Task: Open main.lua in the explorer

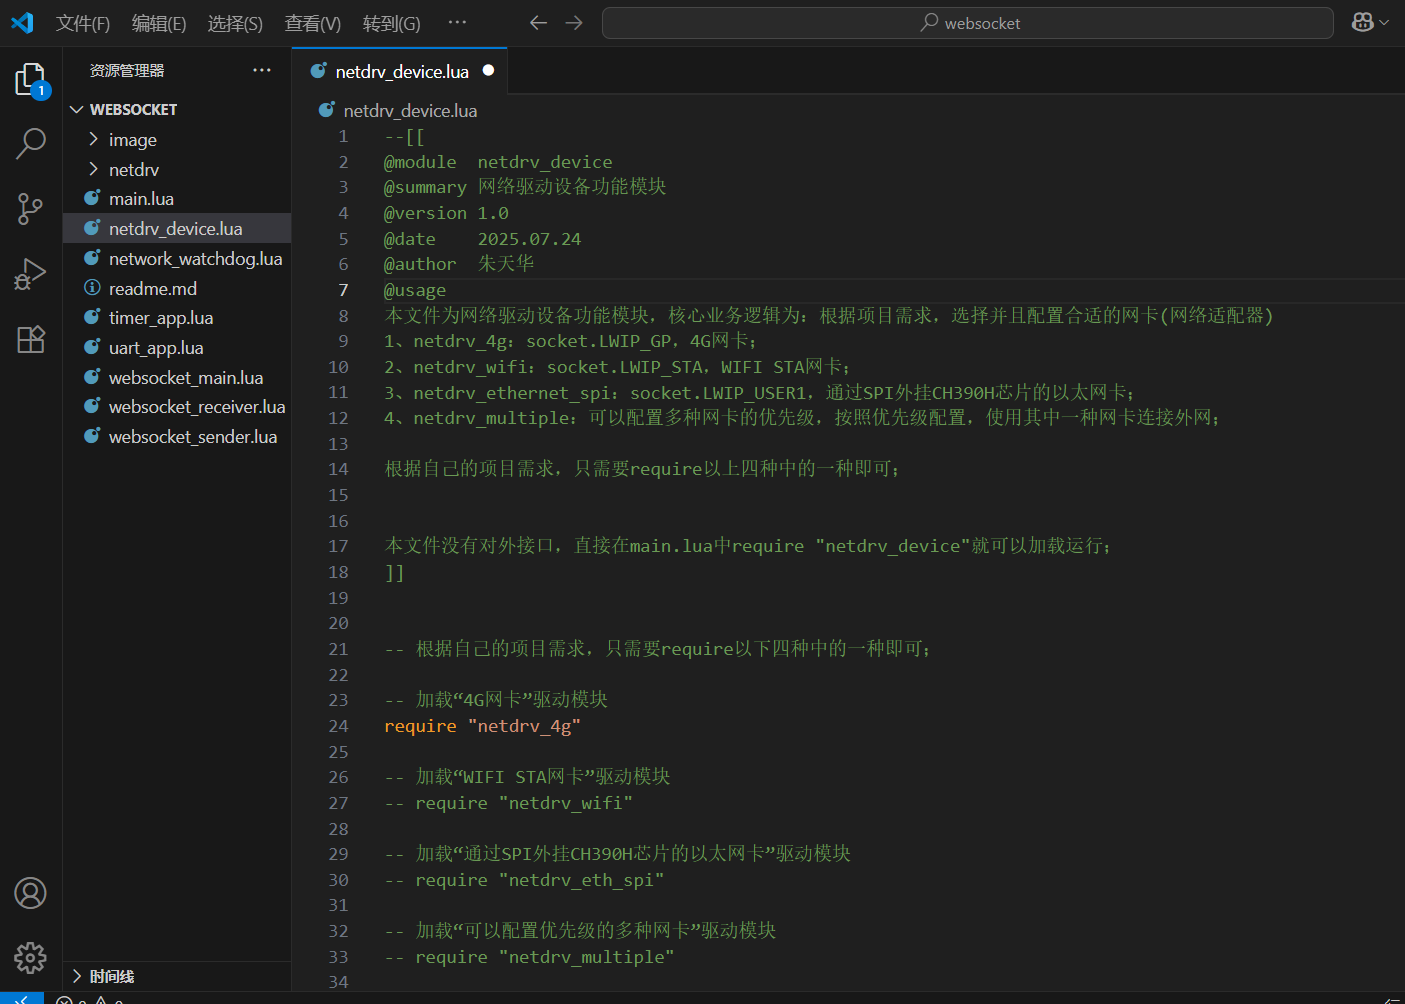Action: coord(177,199)
